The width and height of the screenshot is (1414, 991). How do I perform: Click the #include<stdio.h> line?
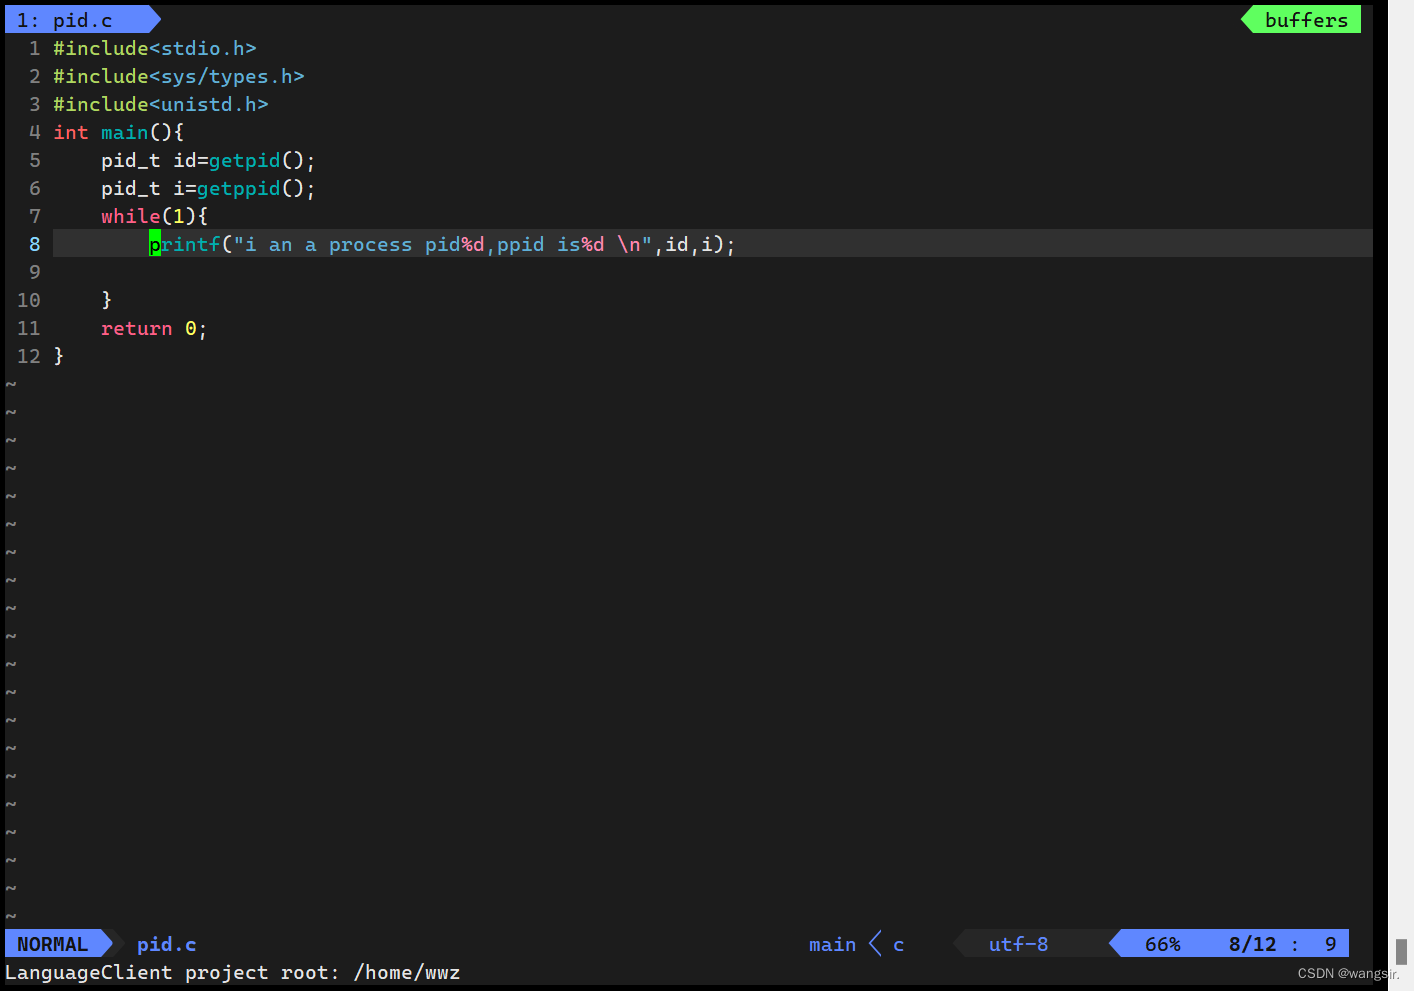click(x=155, y=48)
